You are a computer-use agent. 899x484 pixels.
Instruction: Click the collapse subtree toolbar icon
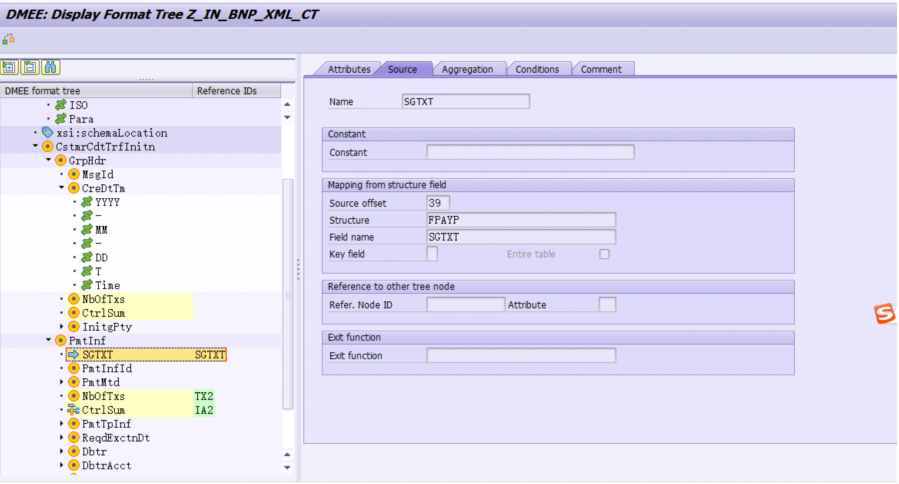[30, 68]
